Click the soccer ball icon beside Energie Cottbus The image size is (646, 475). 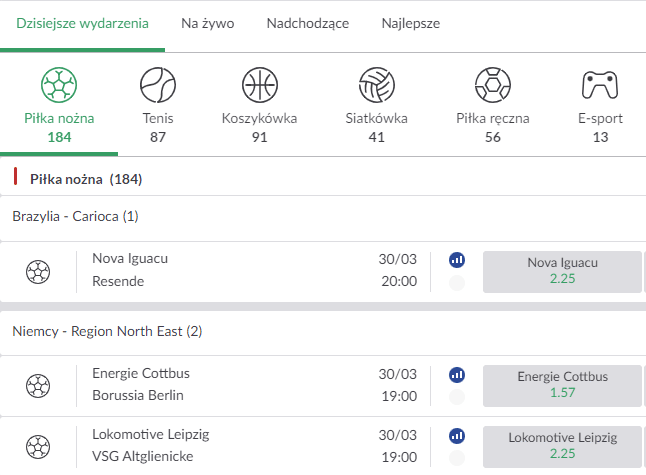pos(38,386)
